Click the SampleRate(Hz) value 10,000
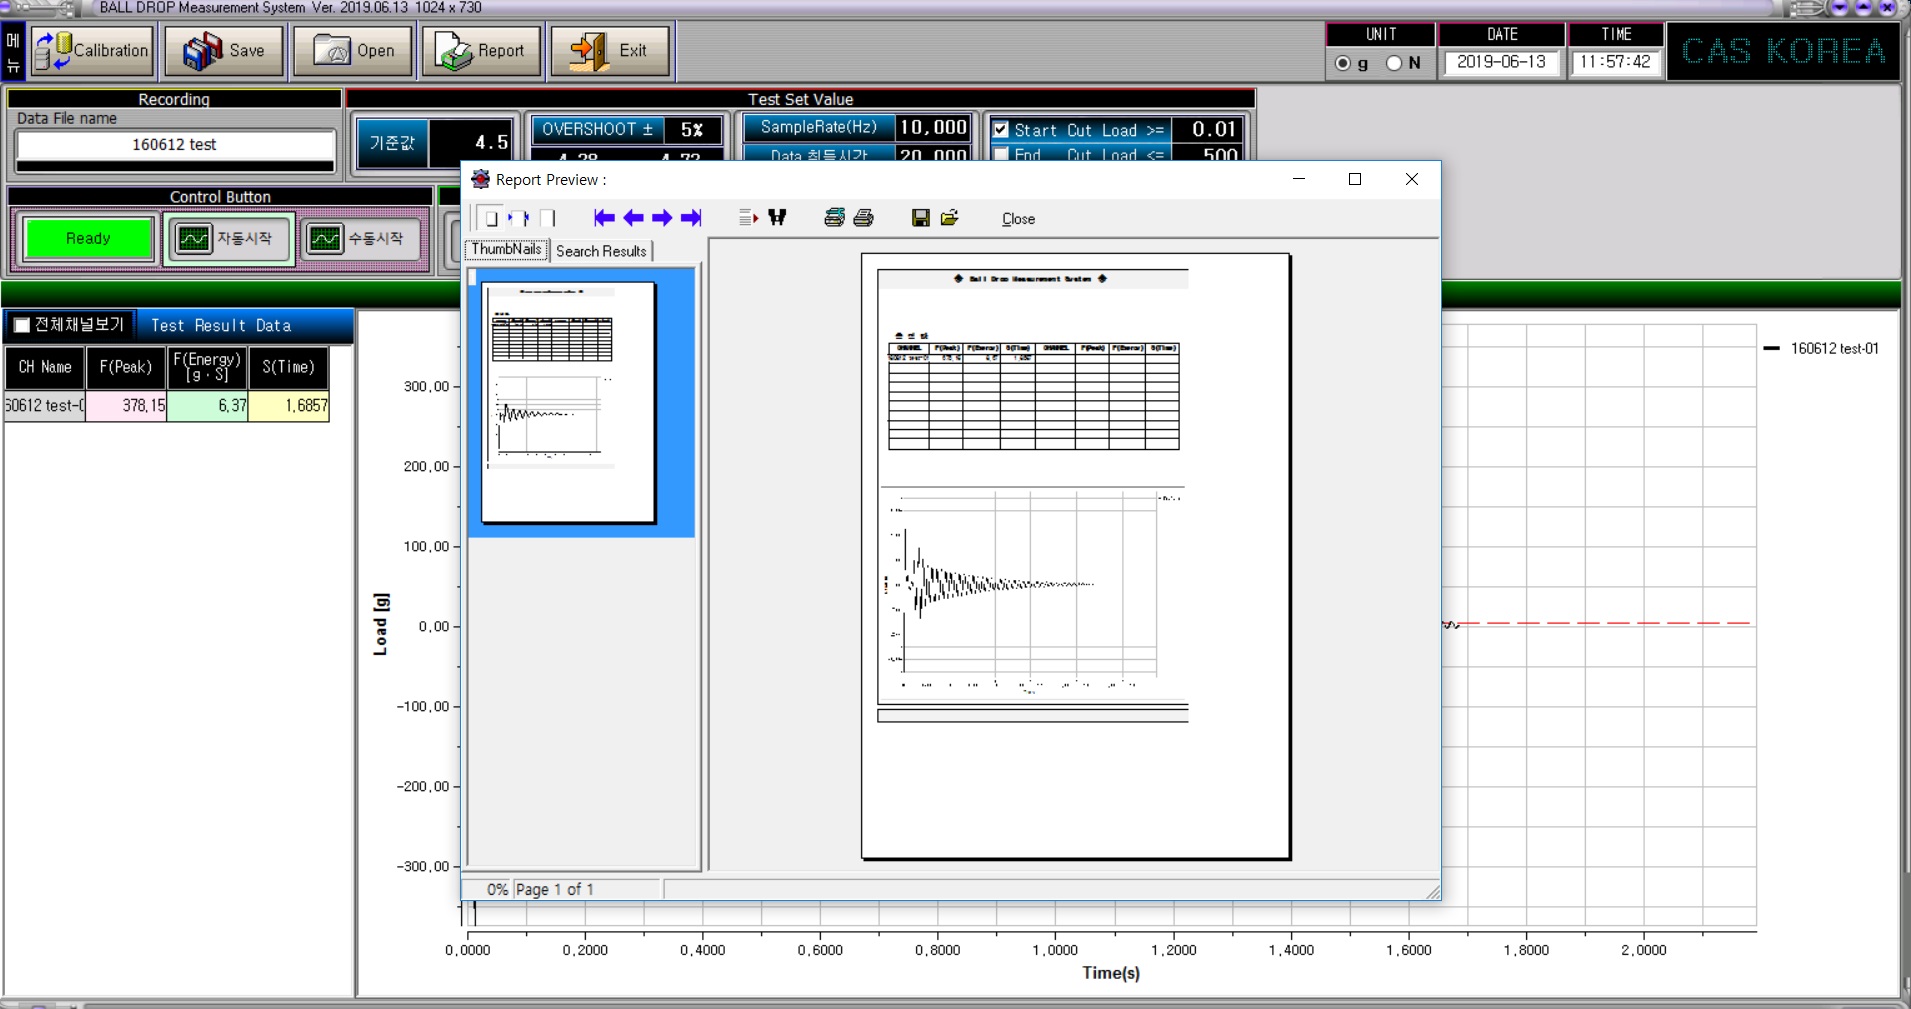The height and width of the screenshot is (1009, 1911). tap(932, 127)
